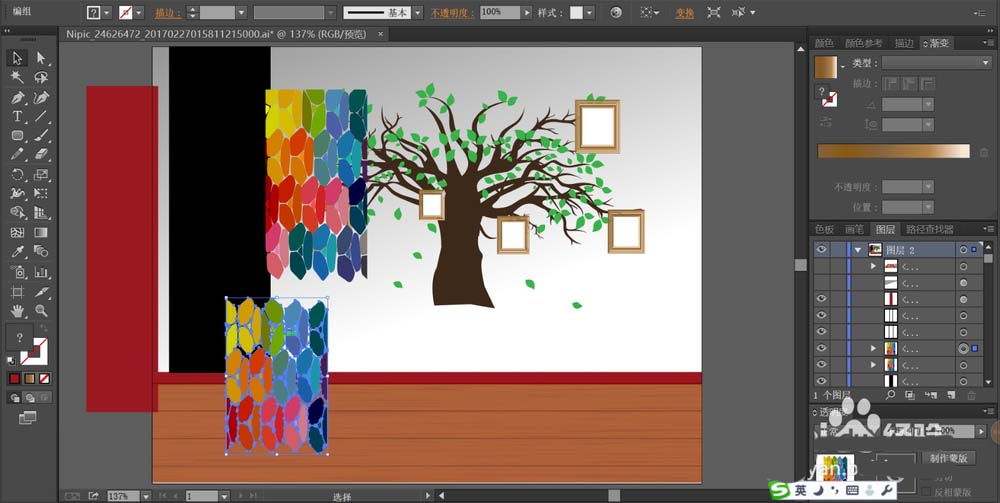Viewport: 1000px width, 503px height.
Task: Select the Direct Selection tool
Action: click(41, 58)
